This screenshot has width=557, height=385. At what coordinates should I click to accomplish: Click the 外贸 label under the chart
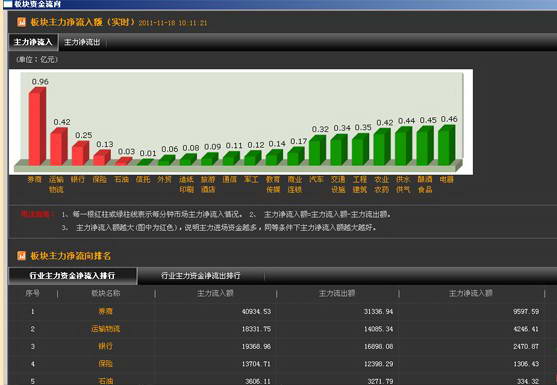point(165,180)
